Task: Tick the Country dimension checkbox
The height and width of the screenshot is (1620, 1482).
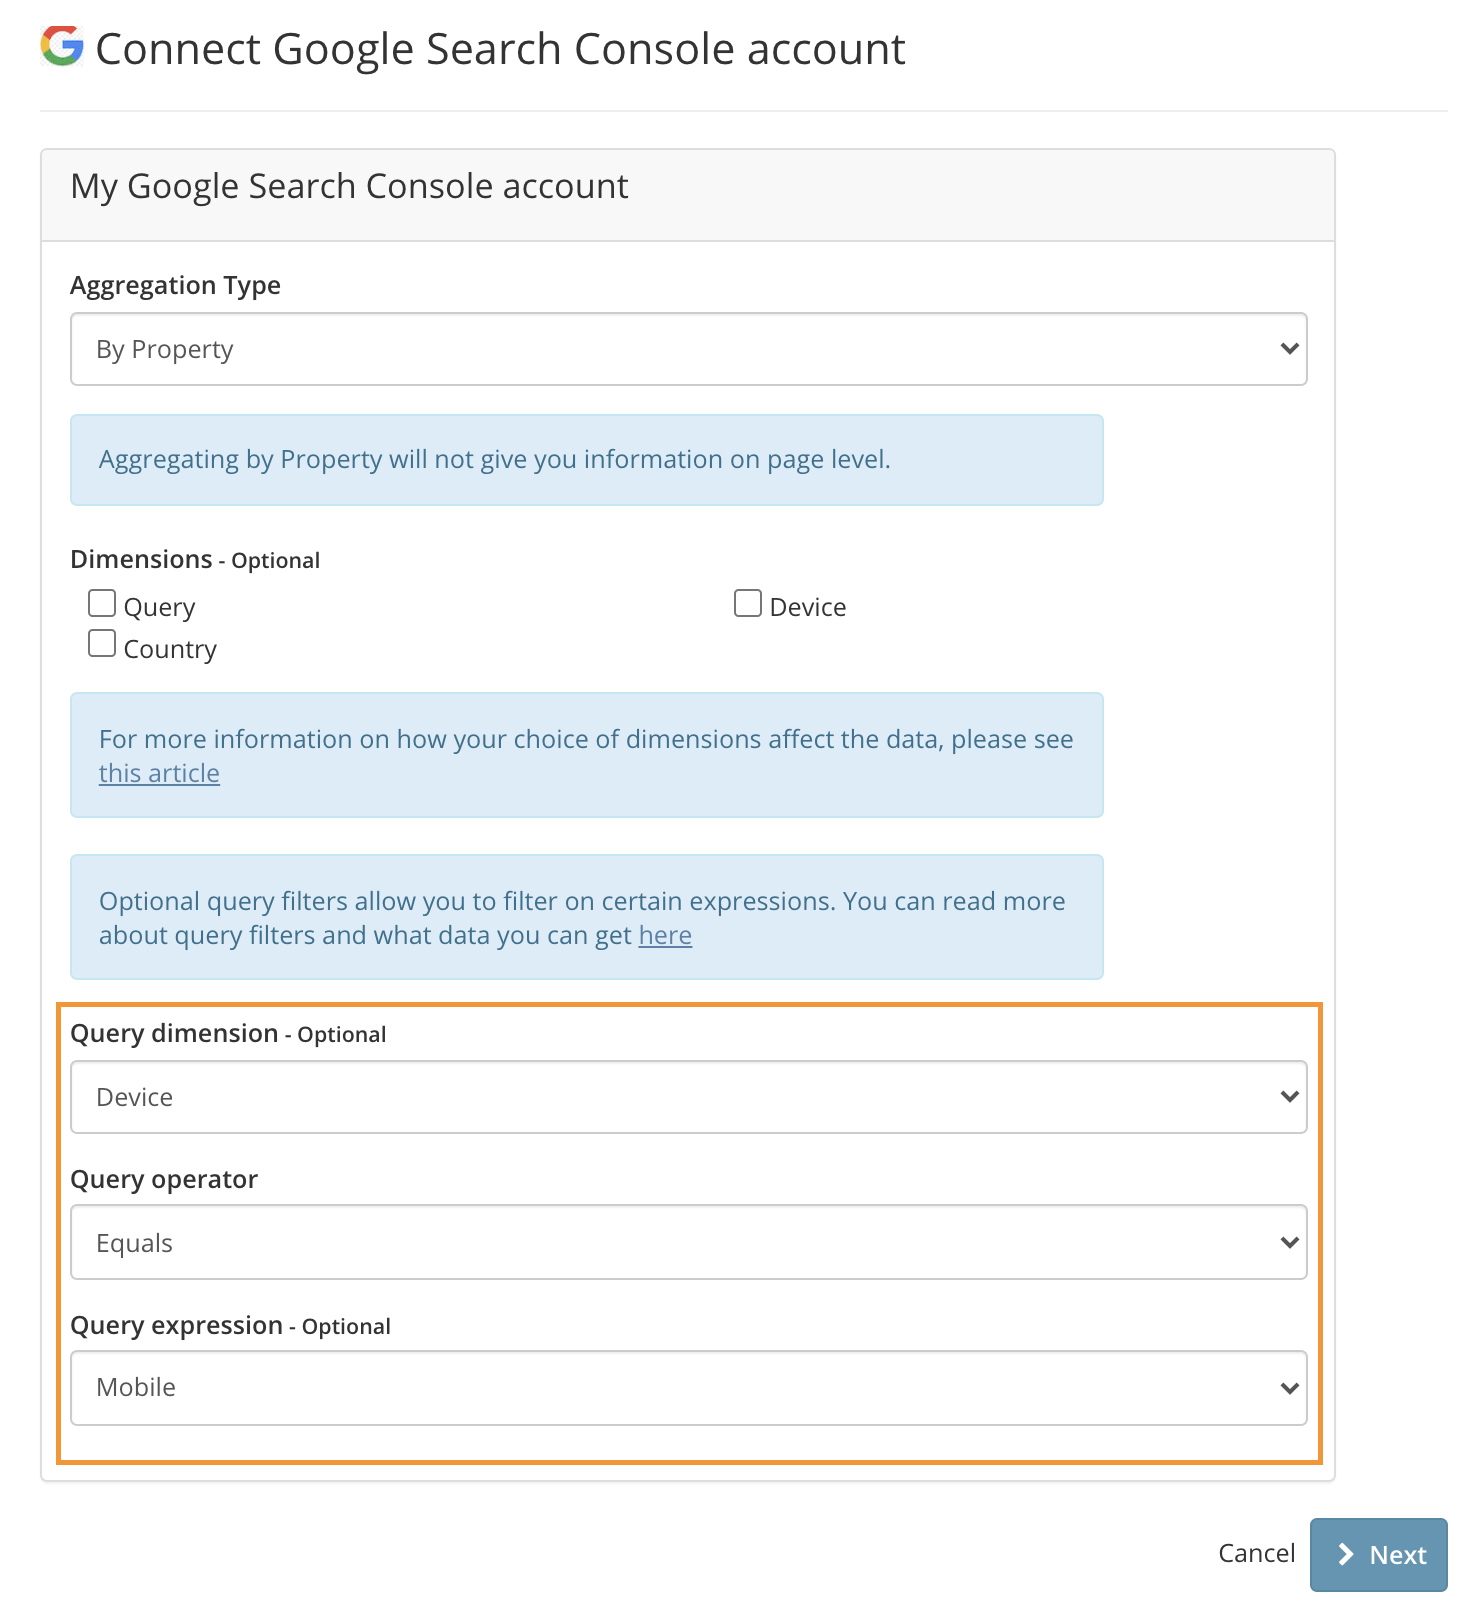Action: pyautogui.click(x=102, y=643)
